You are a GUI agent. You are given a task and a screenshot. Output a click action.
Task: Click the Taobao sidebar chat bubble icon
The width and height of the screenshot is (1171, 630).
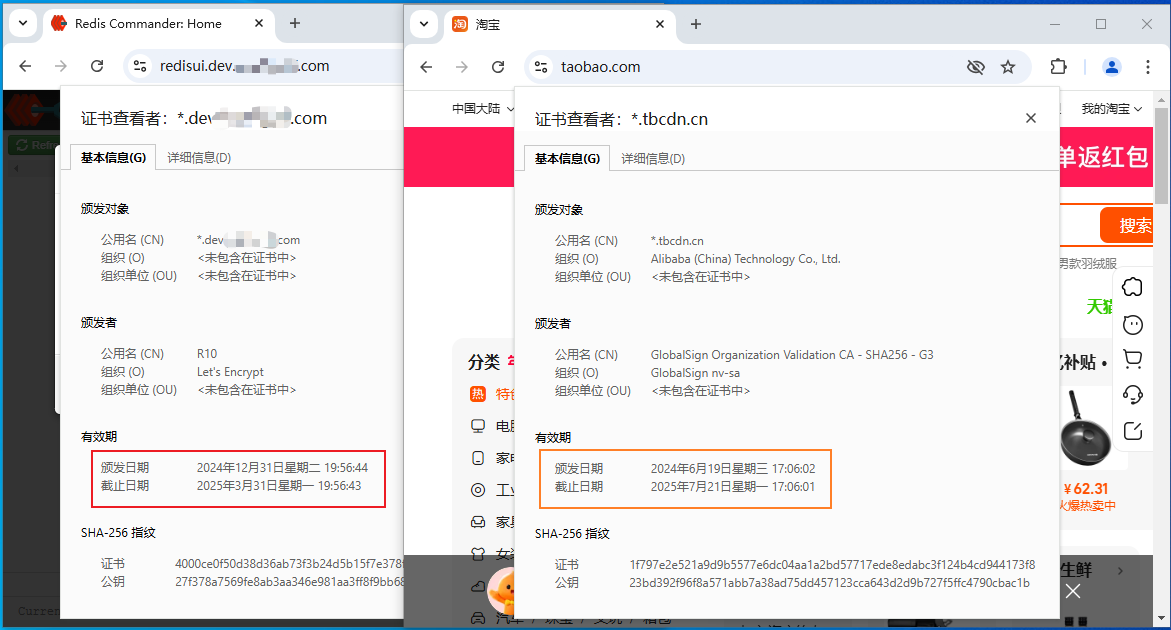[1133, 287]
